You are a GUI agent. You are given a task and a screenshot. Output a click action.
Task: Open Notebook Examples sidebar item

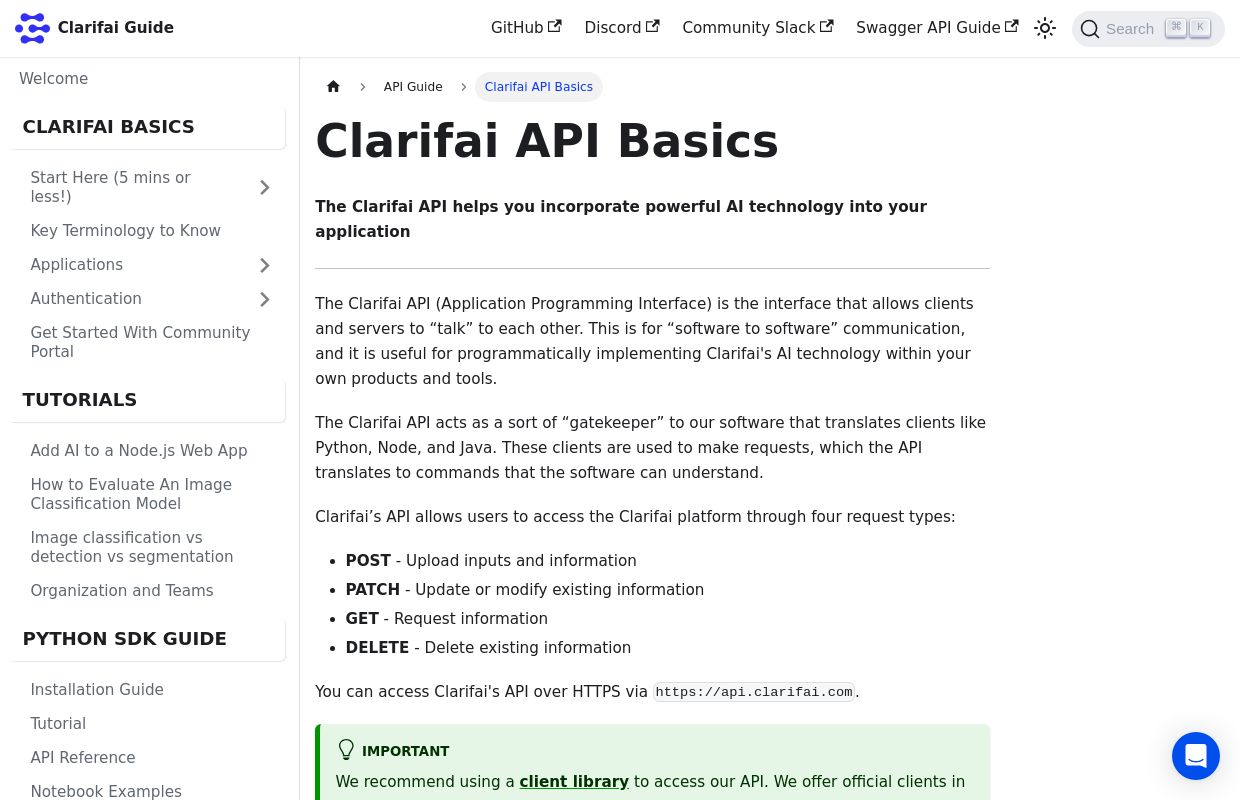[x=106, y=792]
